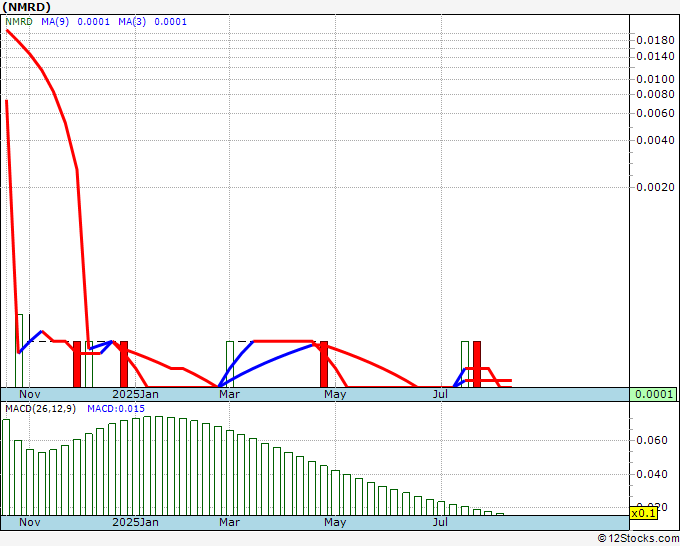The width and height of the screenshot is (680, 546).
Task: Click the green 0.0001 current price tag
Action: tap(654, 394)
